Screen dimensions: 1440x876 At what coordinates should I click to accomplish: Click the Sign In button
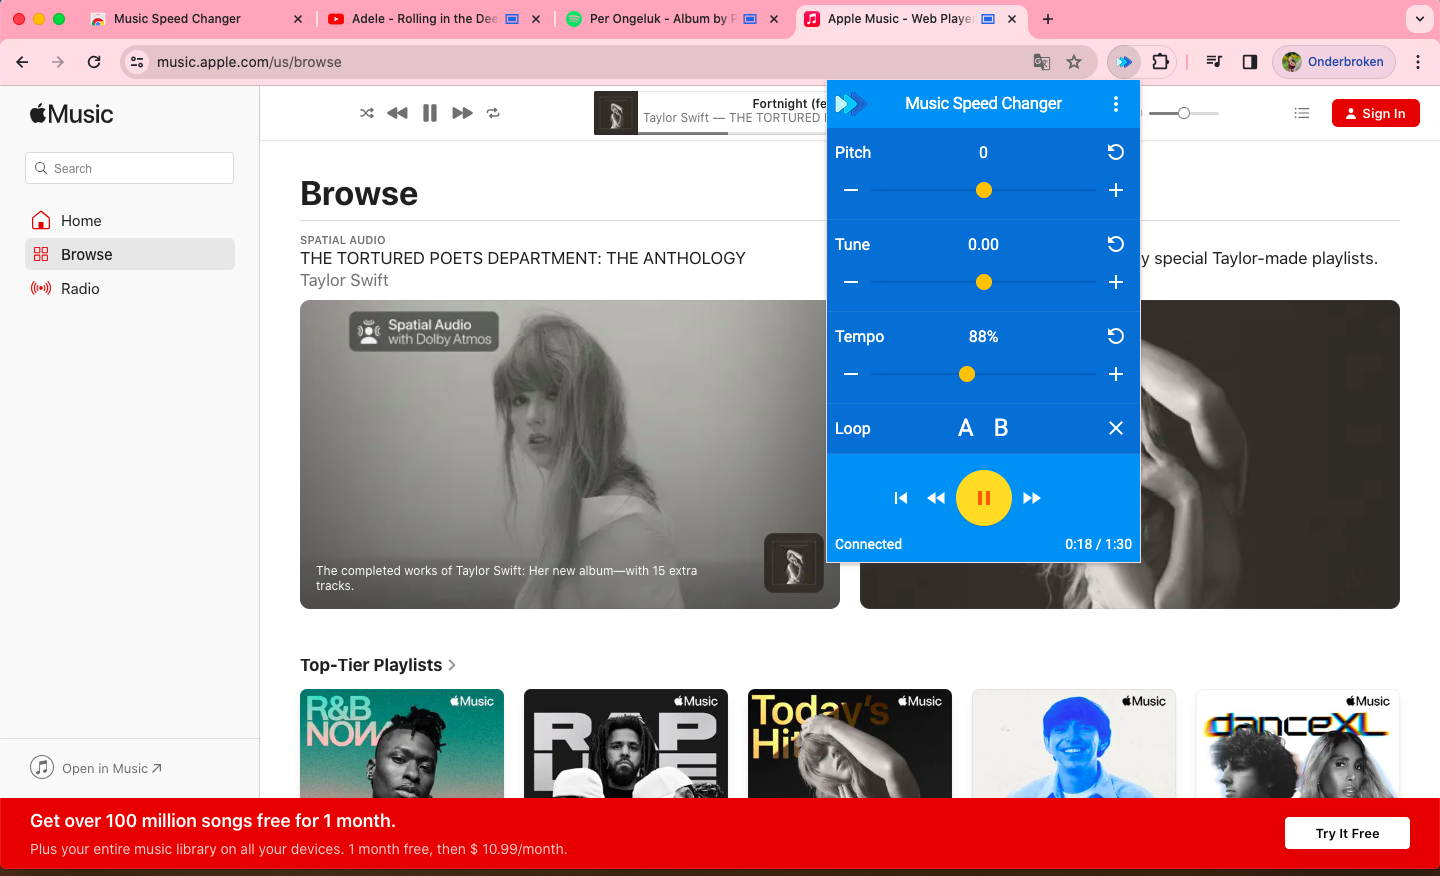[x=1375, y=114]
